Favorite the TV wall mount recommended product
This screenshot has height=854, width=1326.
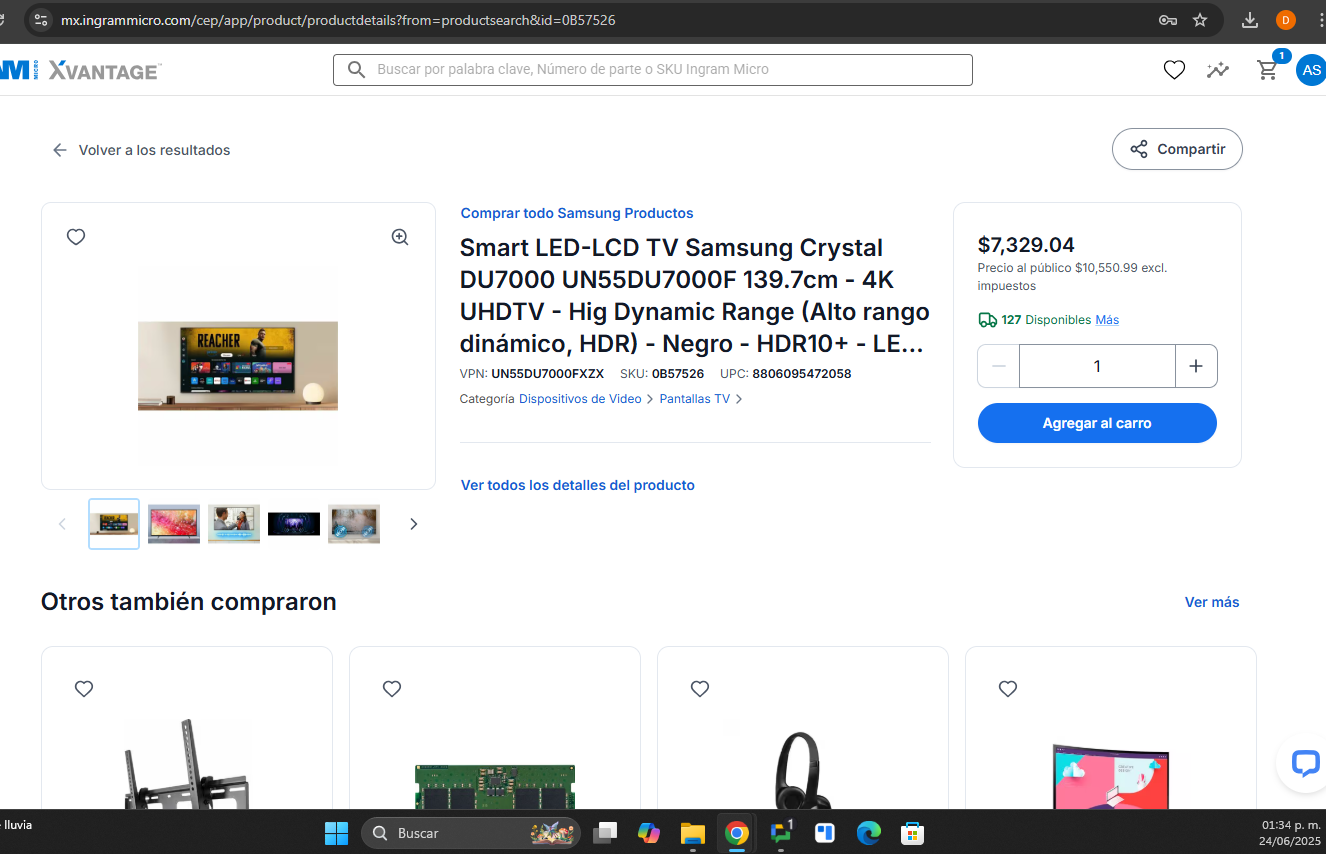click(84, 689)
